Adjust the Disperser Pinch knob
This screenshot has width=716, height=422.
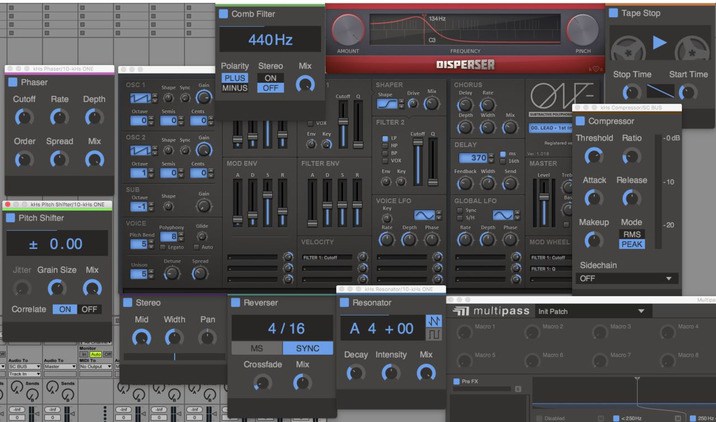point(583,30)
